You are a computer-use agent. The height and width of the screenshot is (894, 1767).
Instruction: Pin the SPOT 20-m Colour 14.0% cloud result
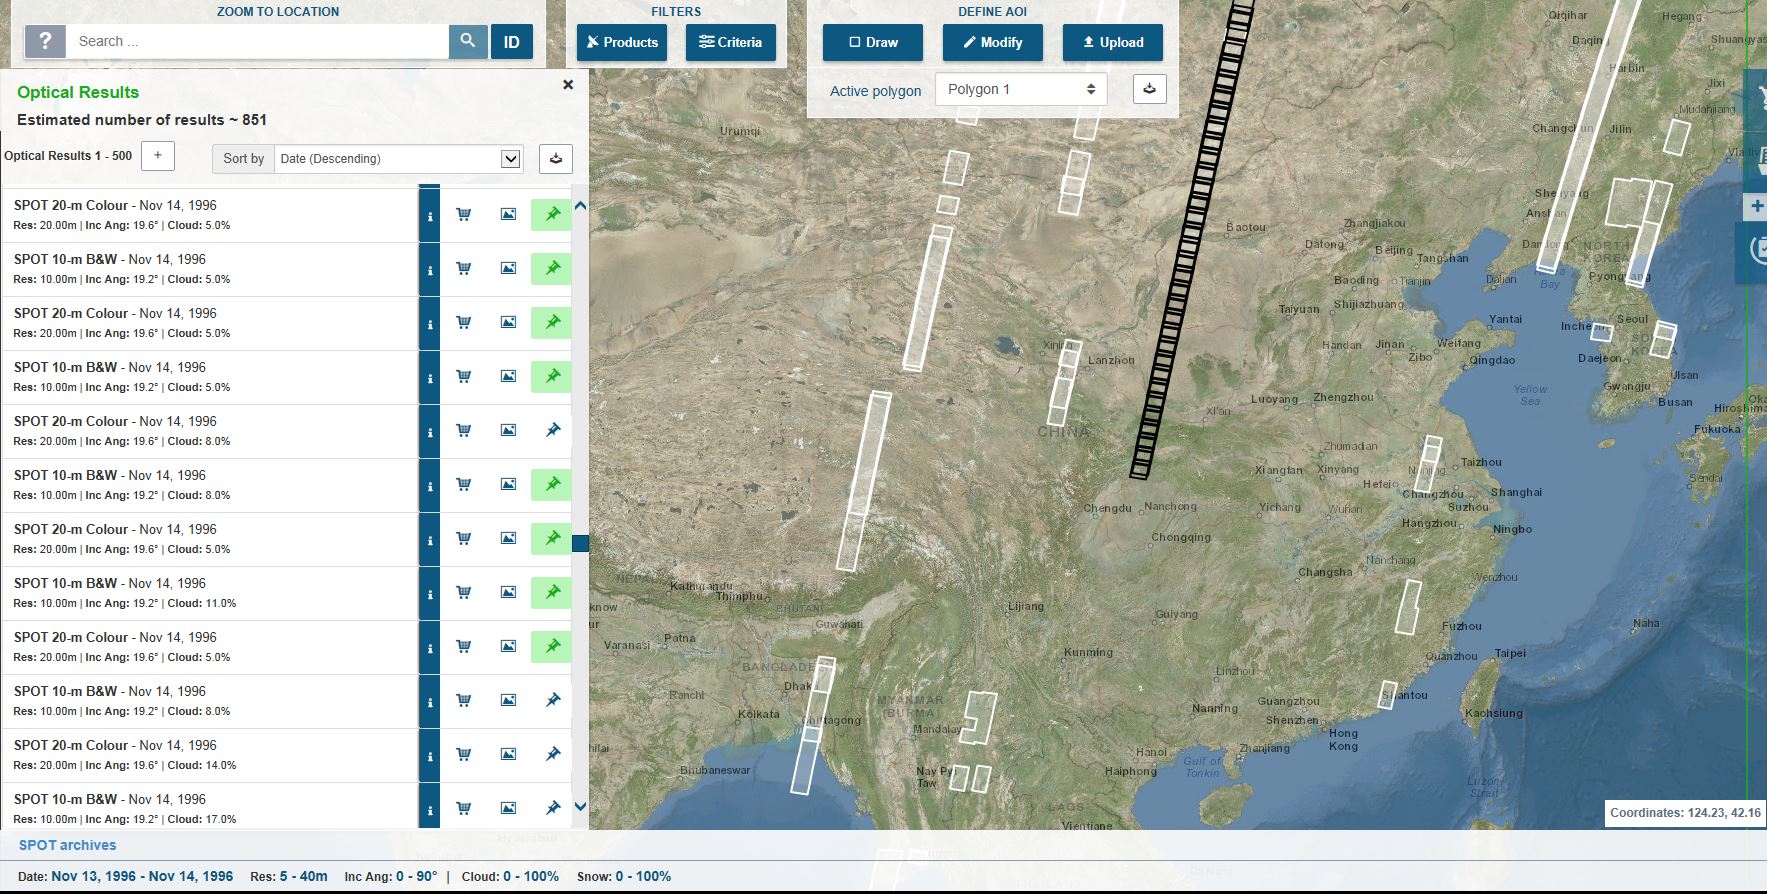pos(552,755)
